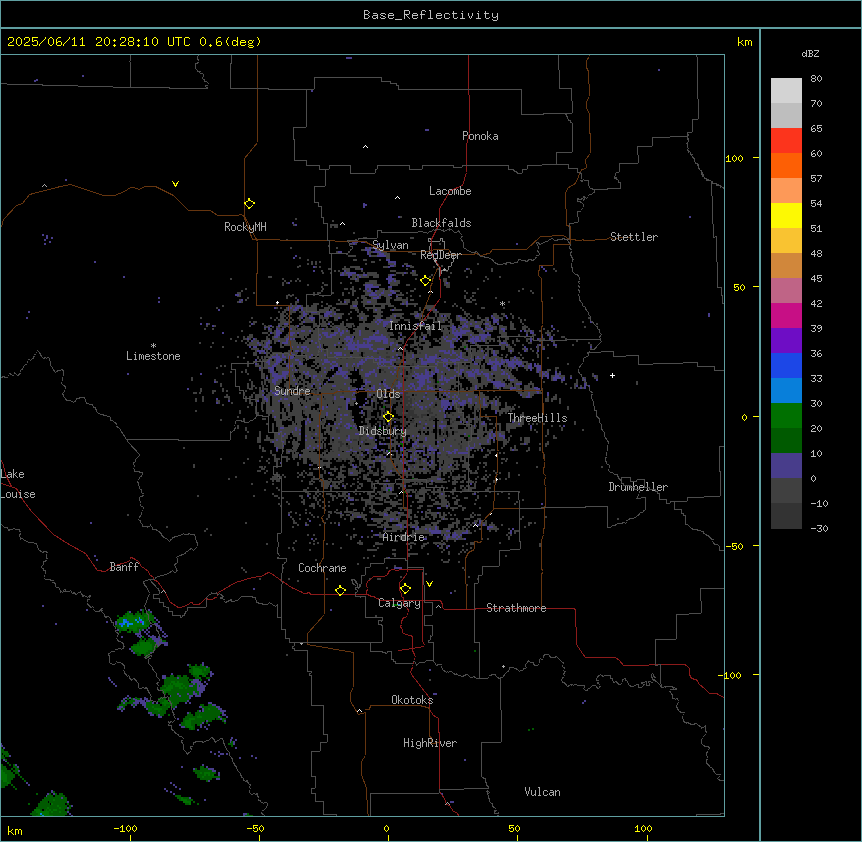Choose the purple legend swatch below 39
Image resolution: width=862 pixels, height=842 pixels.
point(786,340)
